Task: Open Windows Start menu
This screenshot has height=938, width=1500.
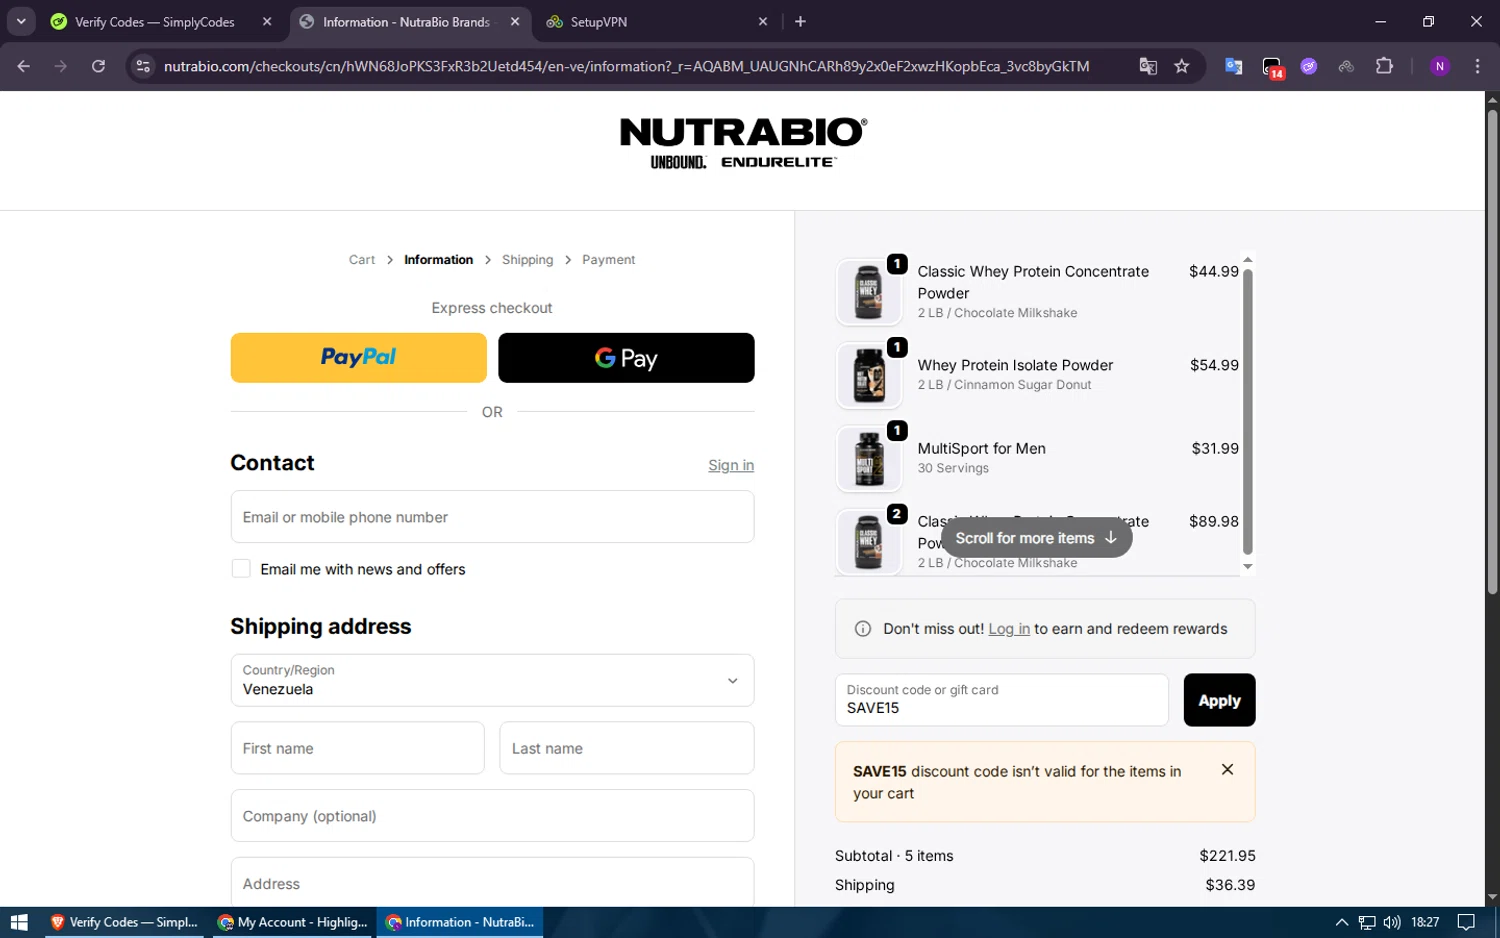Action: click(19, 922)
